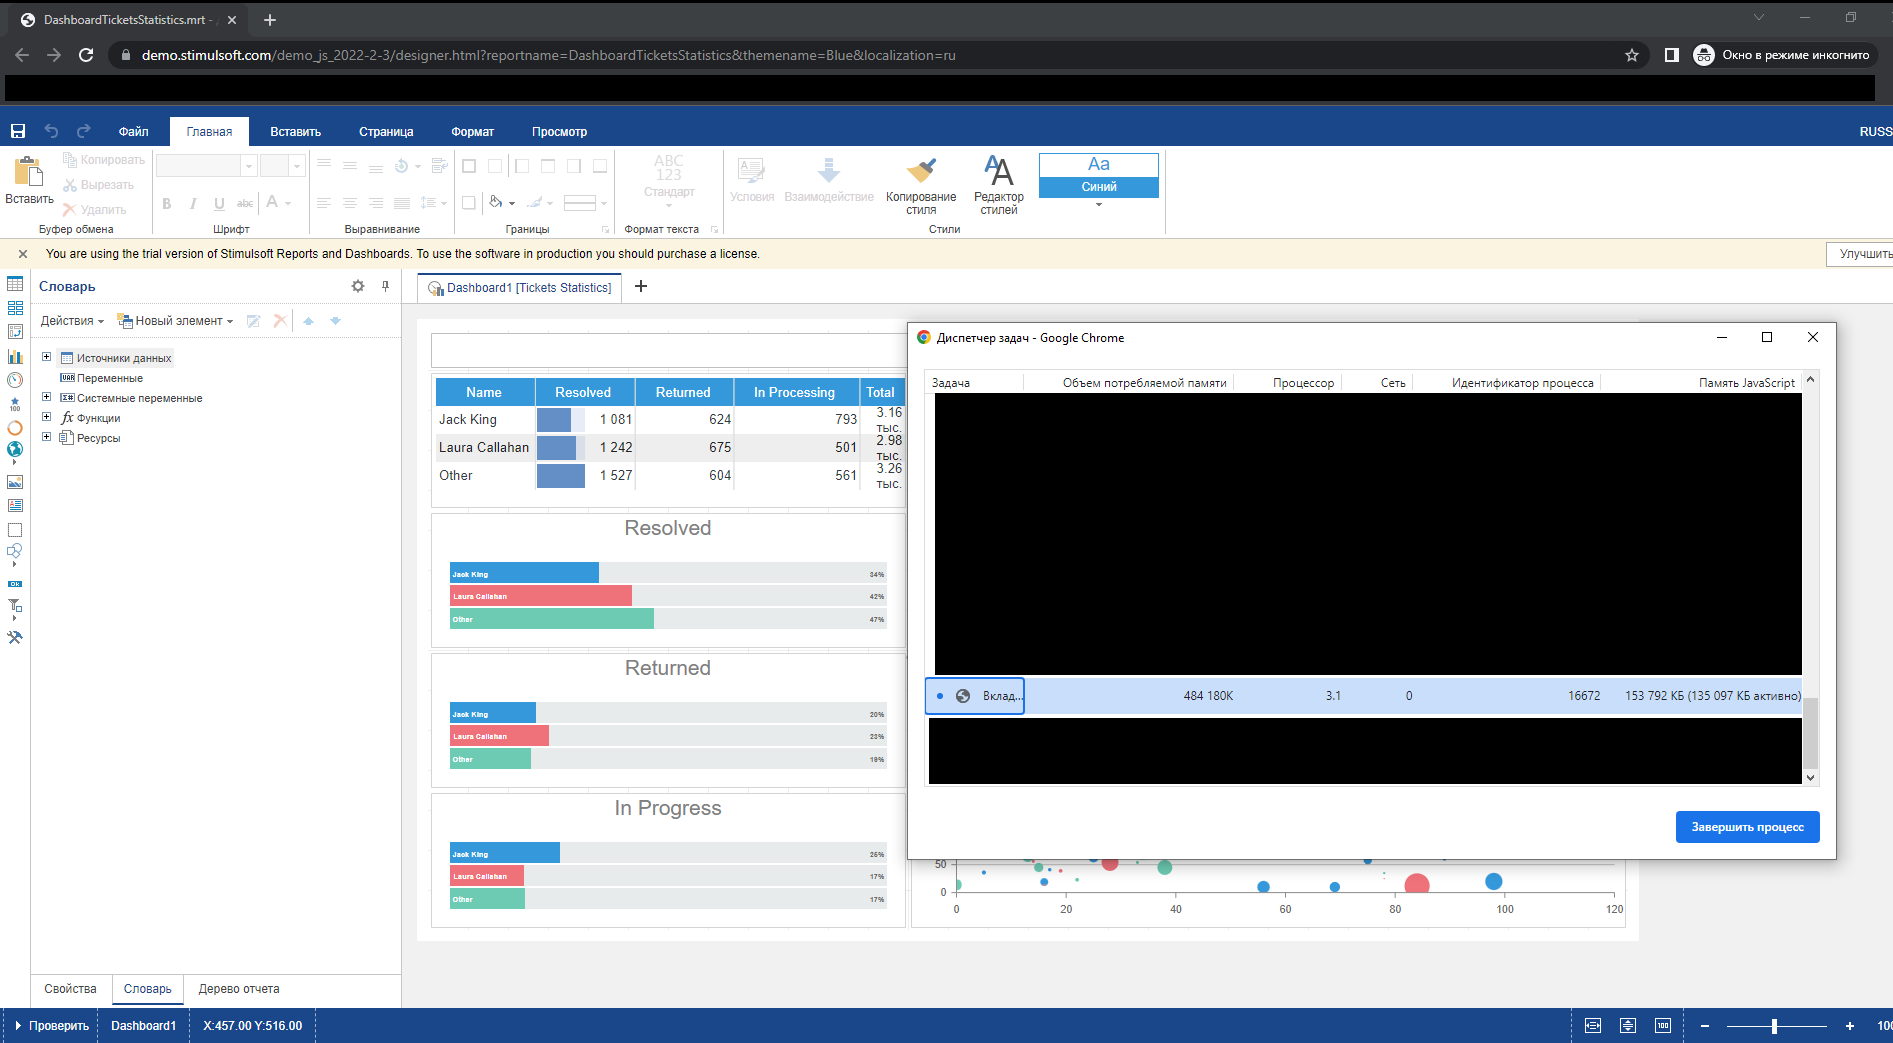Dismiss the trial version notification bar
This screenshot has width=1893, height=1043.
pyautogui.click(x=23, y=254)
